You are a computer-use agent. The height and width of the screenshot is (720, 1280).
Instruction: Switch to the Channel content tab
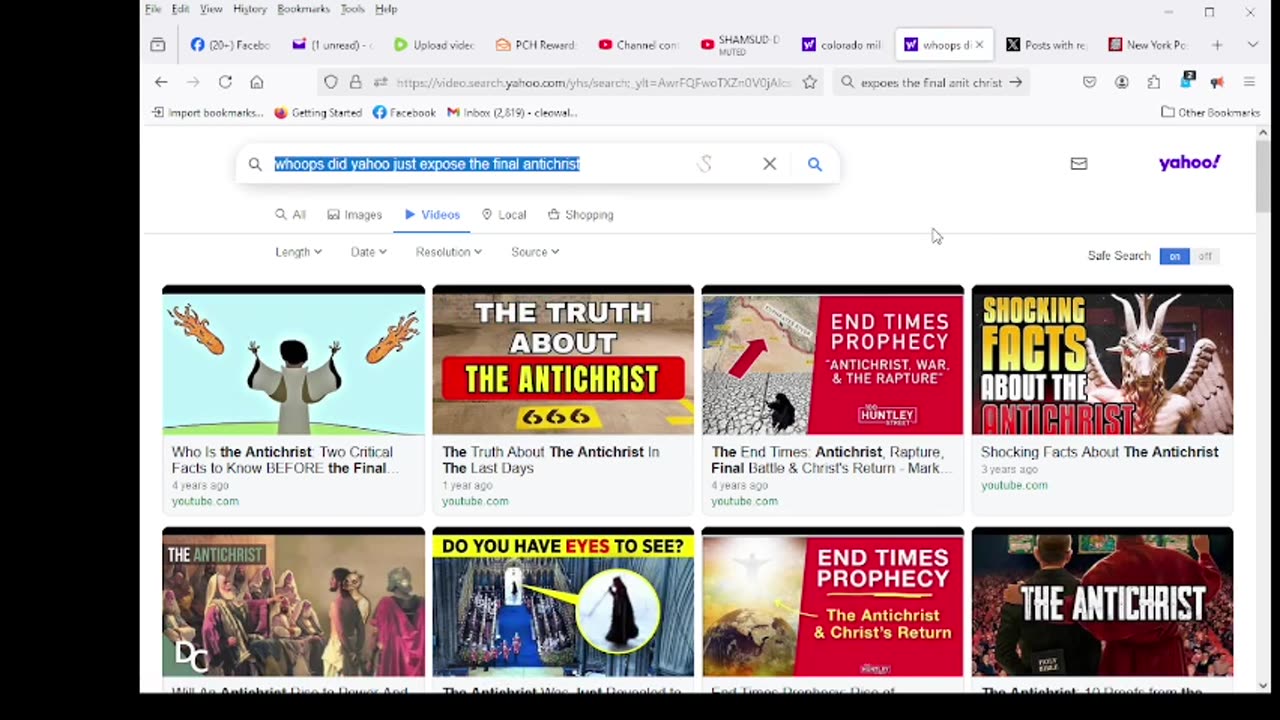(x=638, y=45)
